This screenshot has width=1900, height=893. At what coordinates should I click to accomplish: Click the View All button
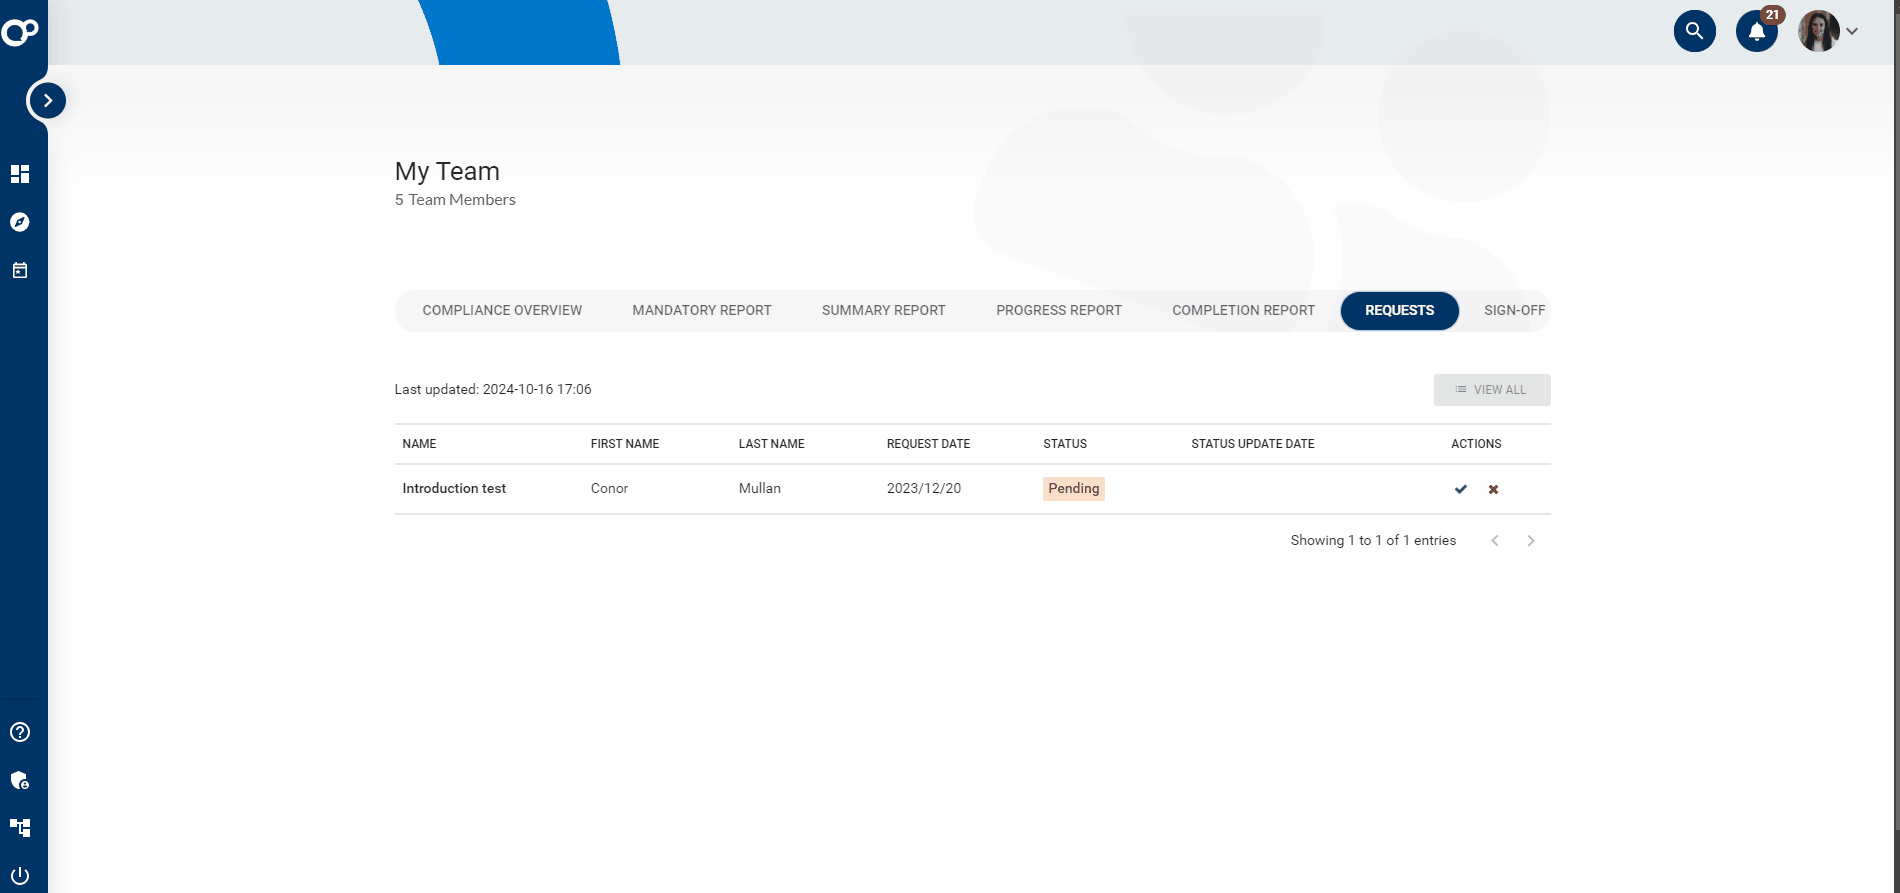[x=1491, y=390]
